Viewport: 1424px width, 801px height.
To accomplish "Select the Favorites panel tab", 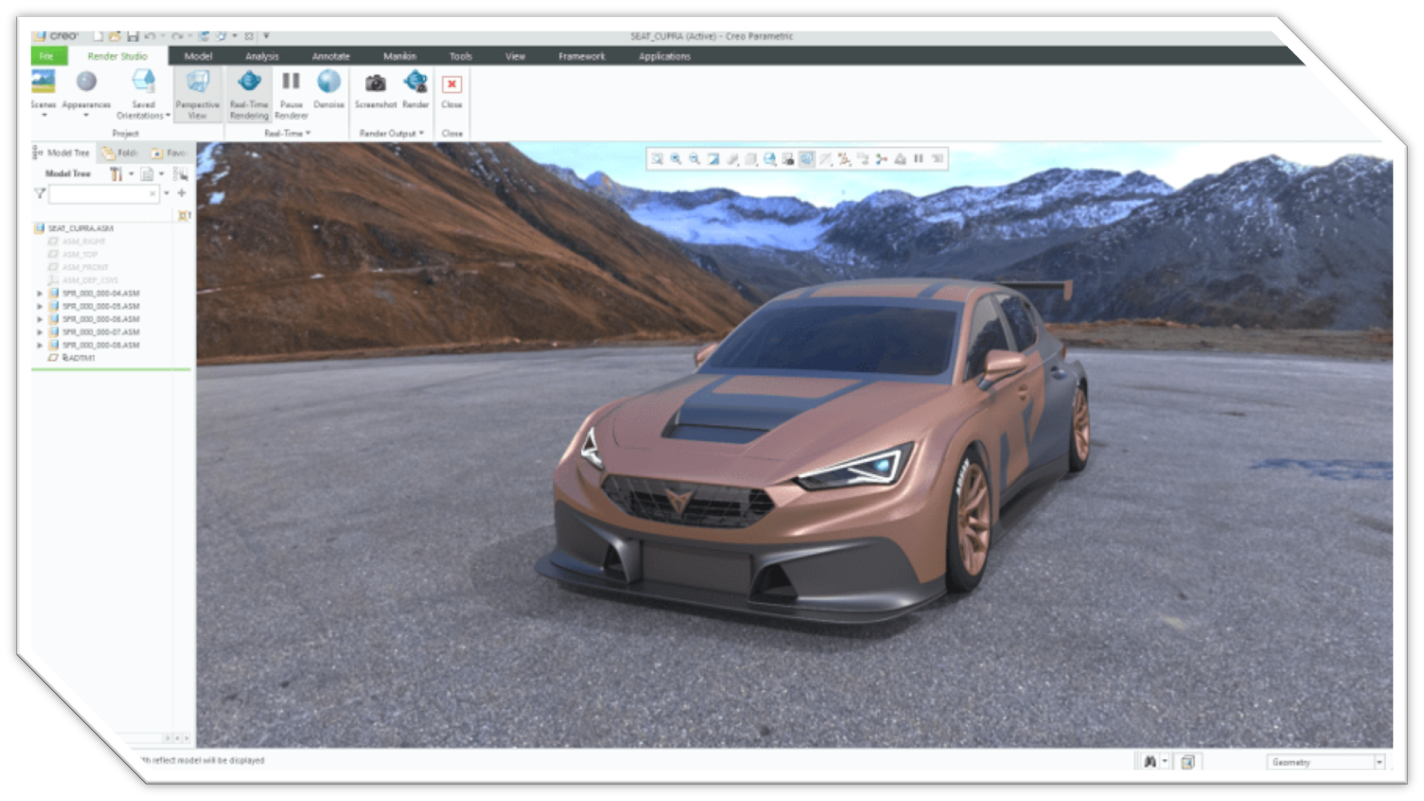I will pos(168,153).
